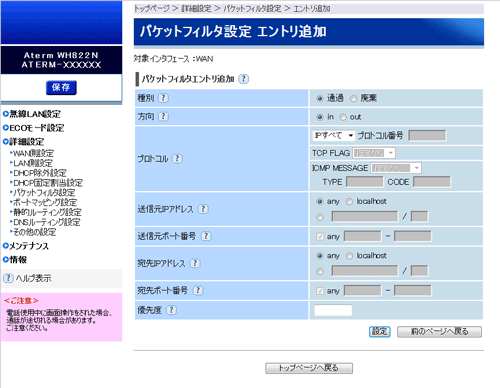Click トップページ in the breadcrumb
Screen dimensions: 500x388
(x=152, y=9)
